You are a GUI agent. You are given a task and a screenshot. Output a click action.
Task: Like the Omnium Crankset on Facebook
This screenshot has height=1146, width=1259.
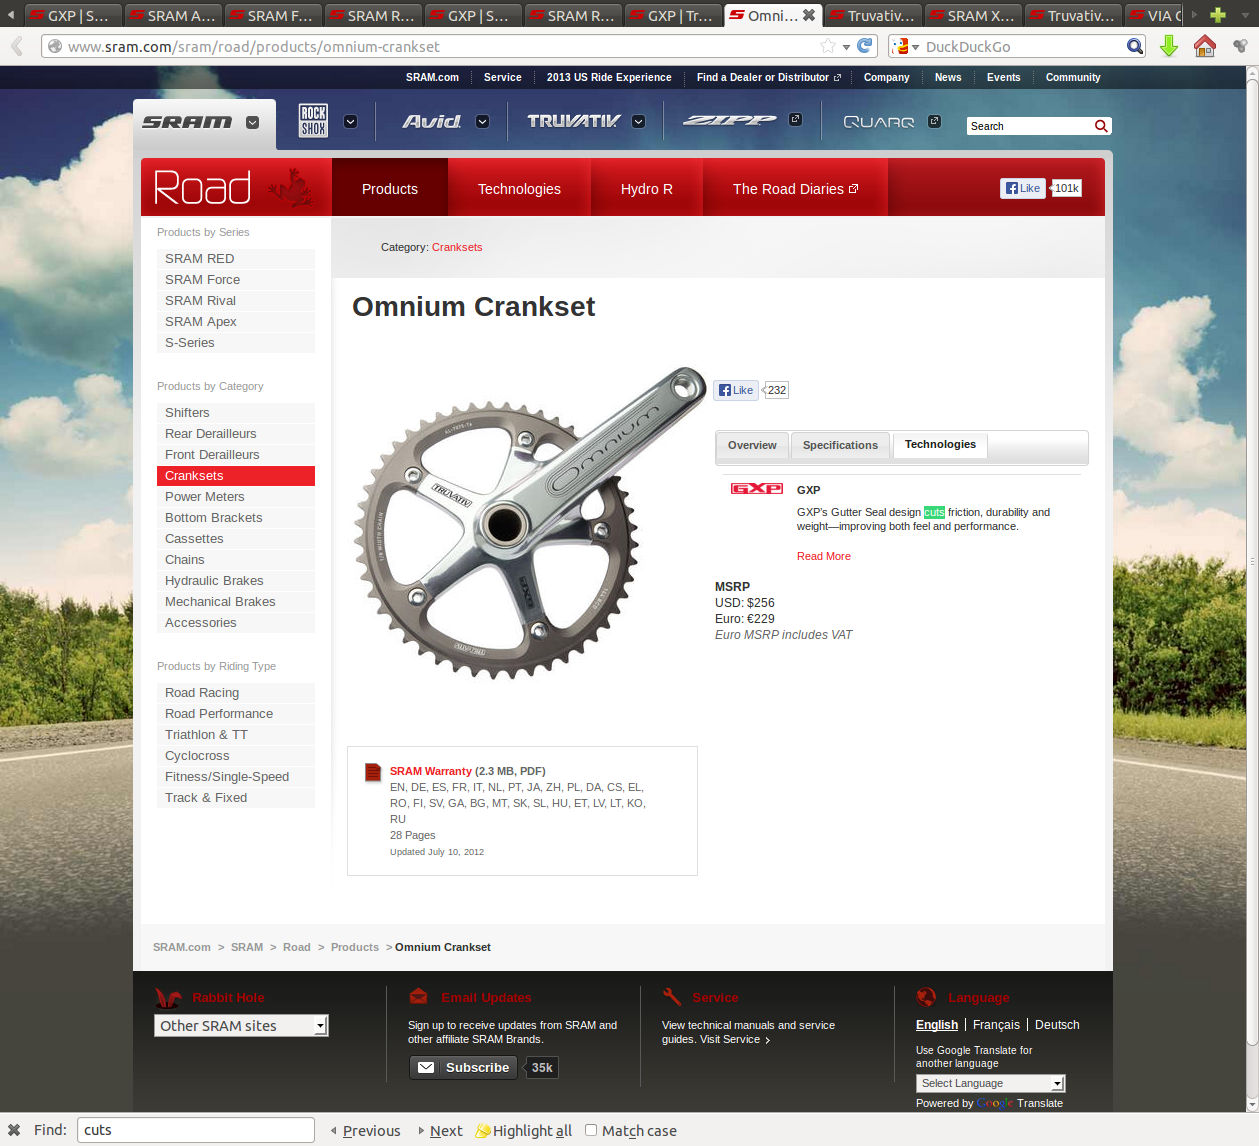(x=735, y=390)
